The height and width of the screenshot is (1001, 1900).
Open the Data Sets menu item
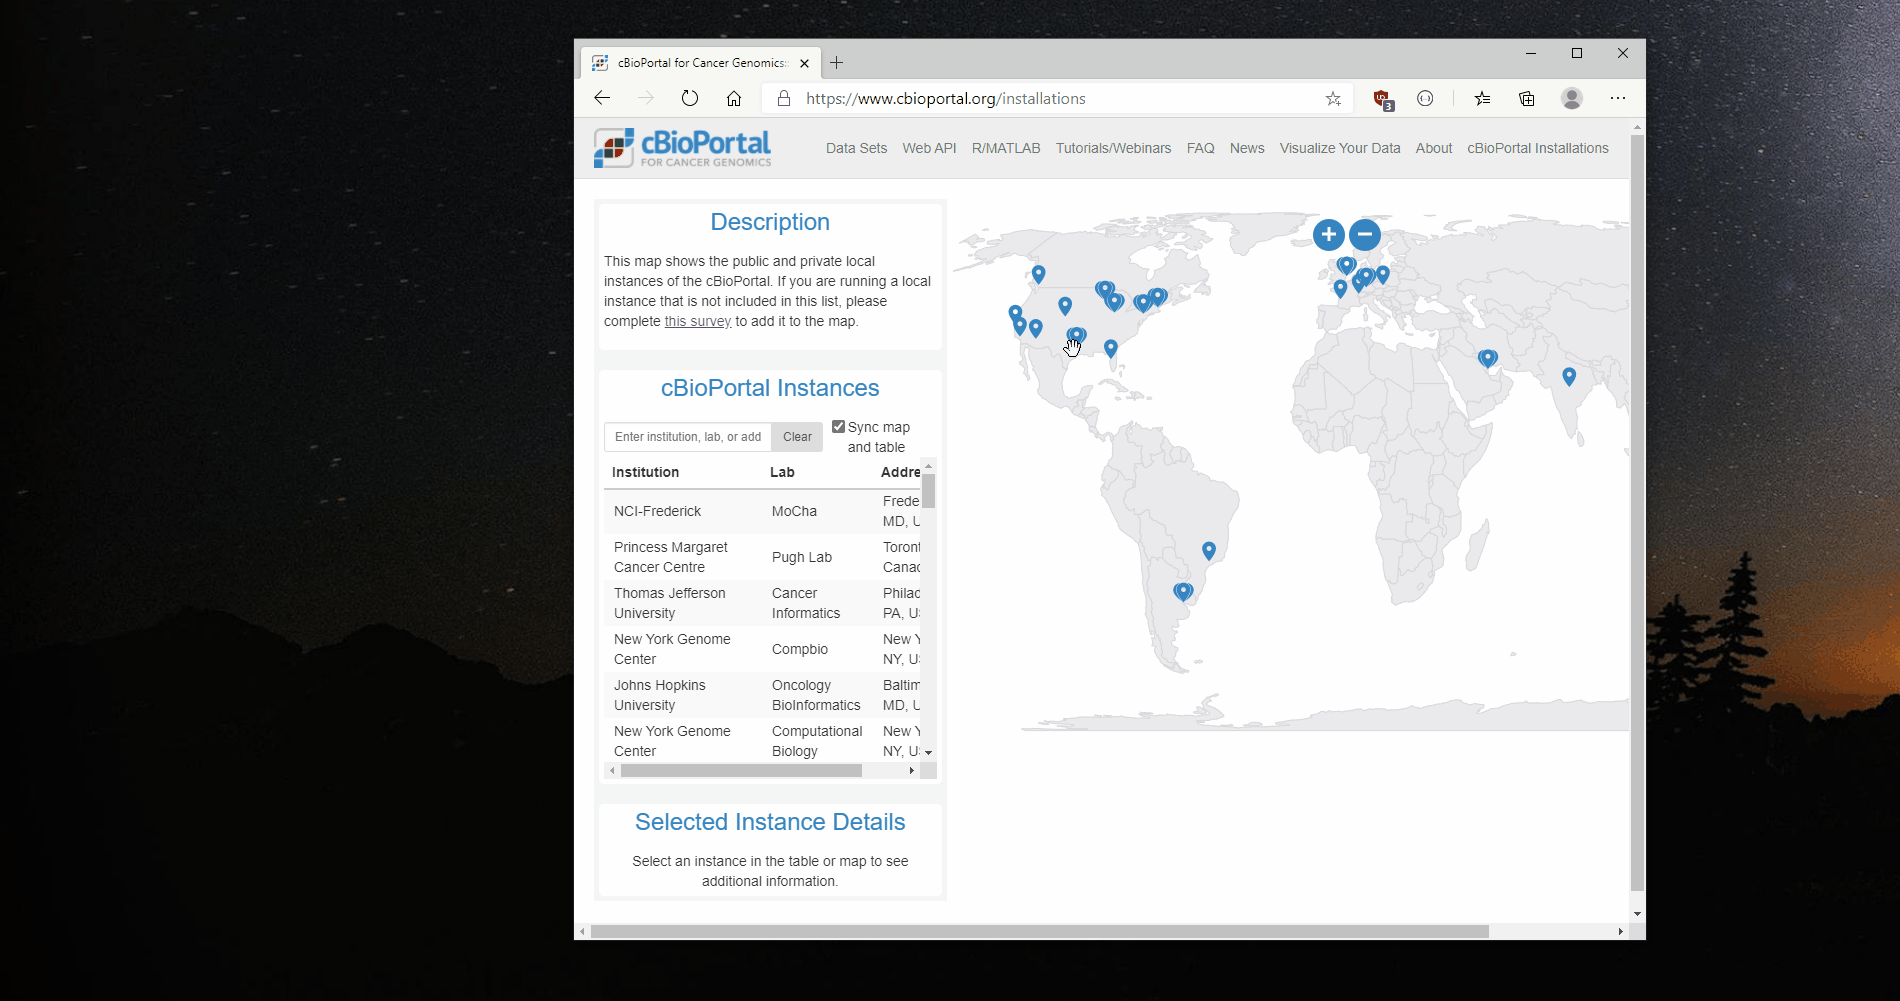(856, 148)
